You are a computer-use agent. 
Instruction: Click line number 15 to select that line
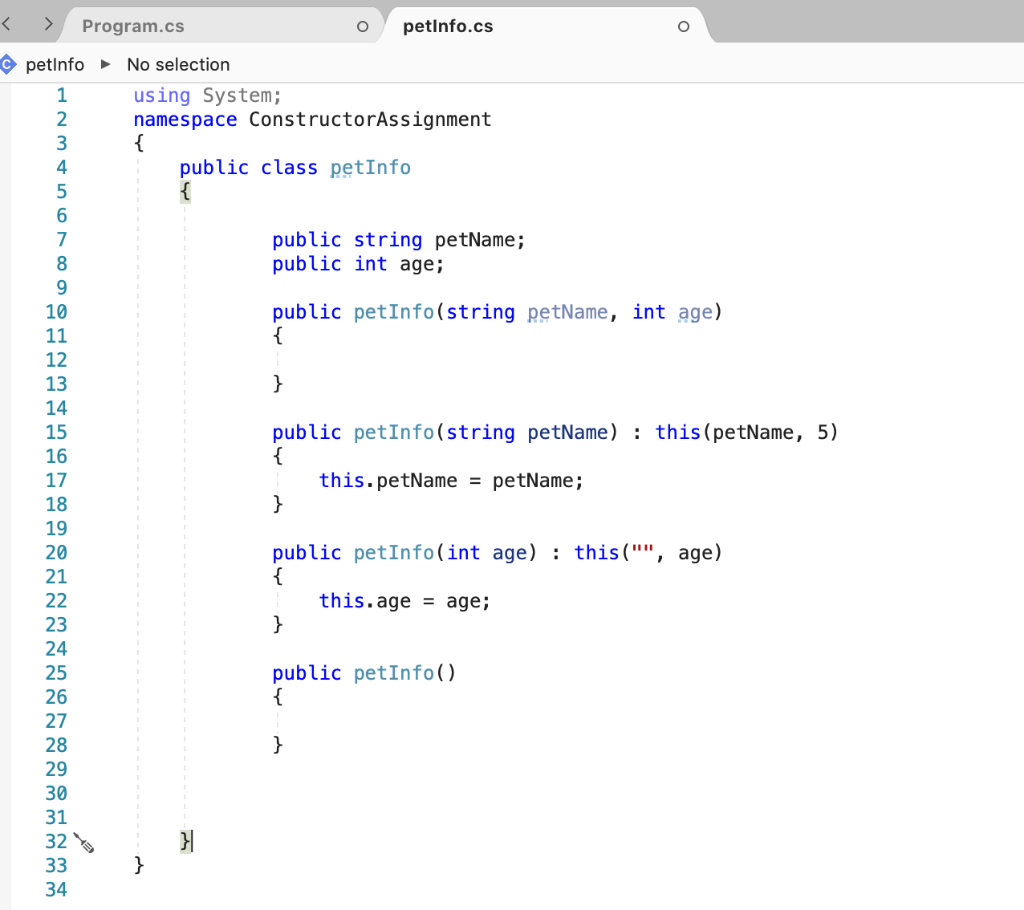tap(56, 432)
